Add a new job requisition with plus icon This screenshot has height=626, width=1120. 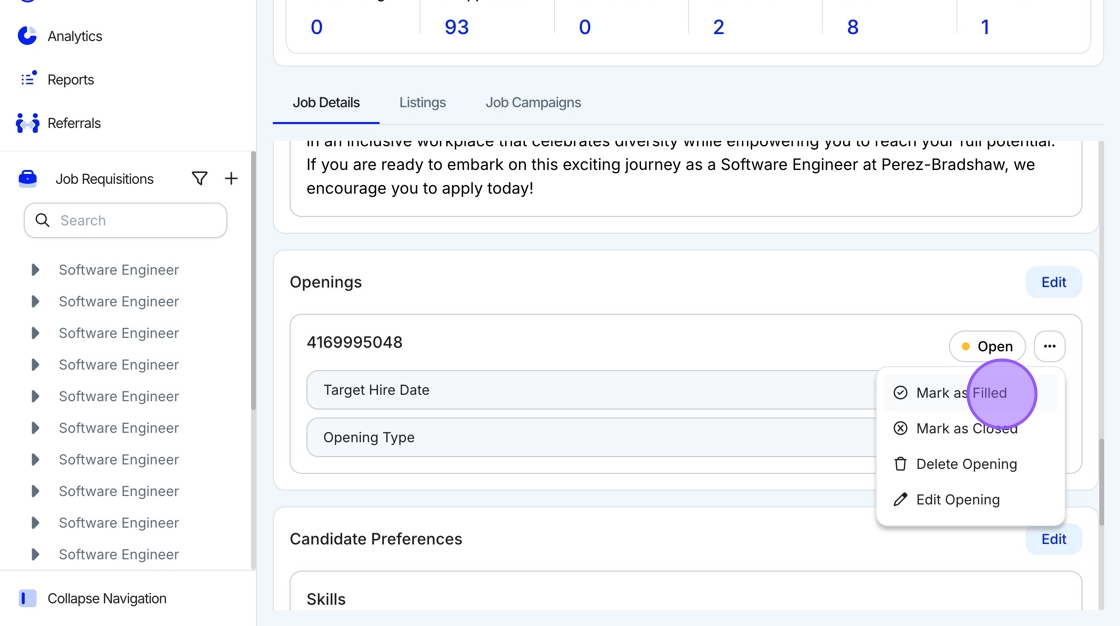point(231,179)
